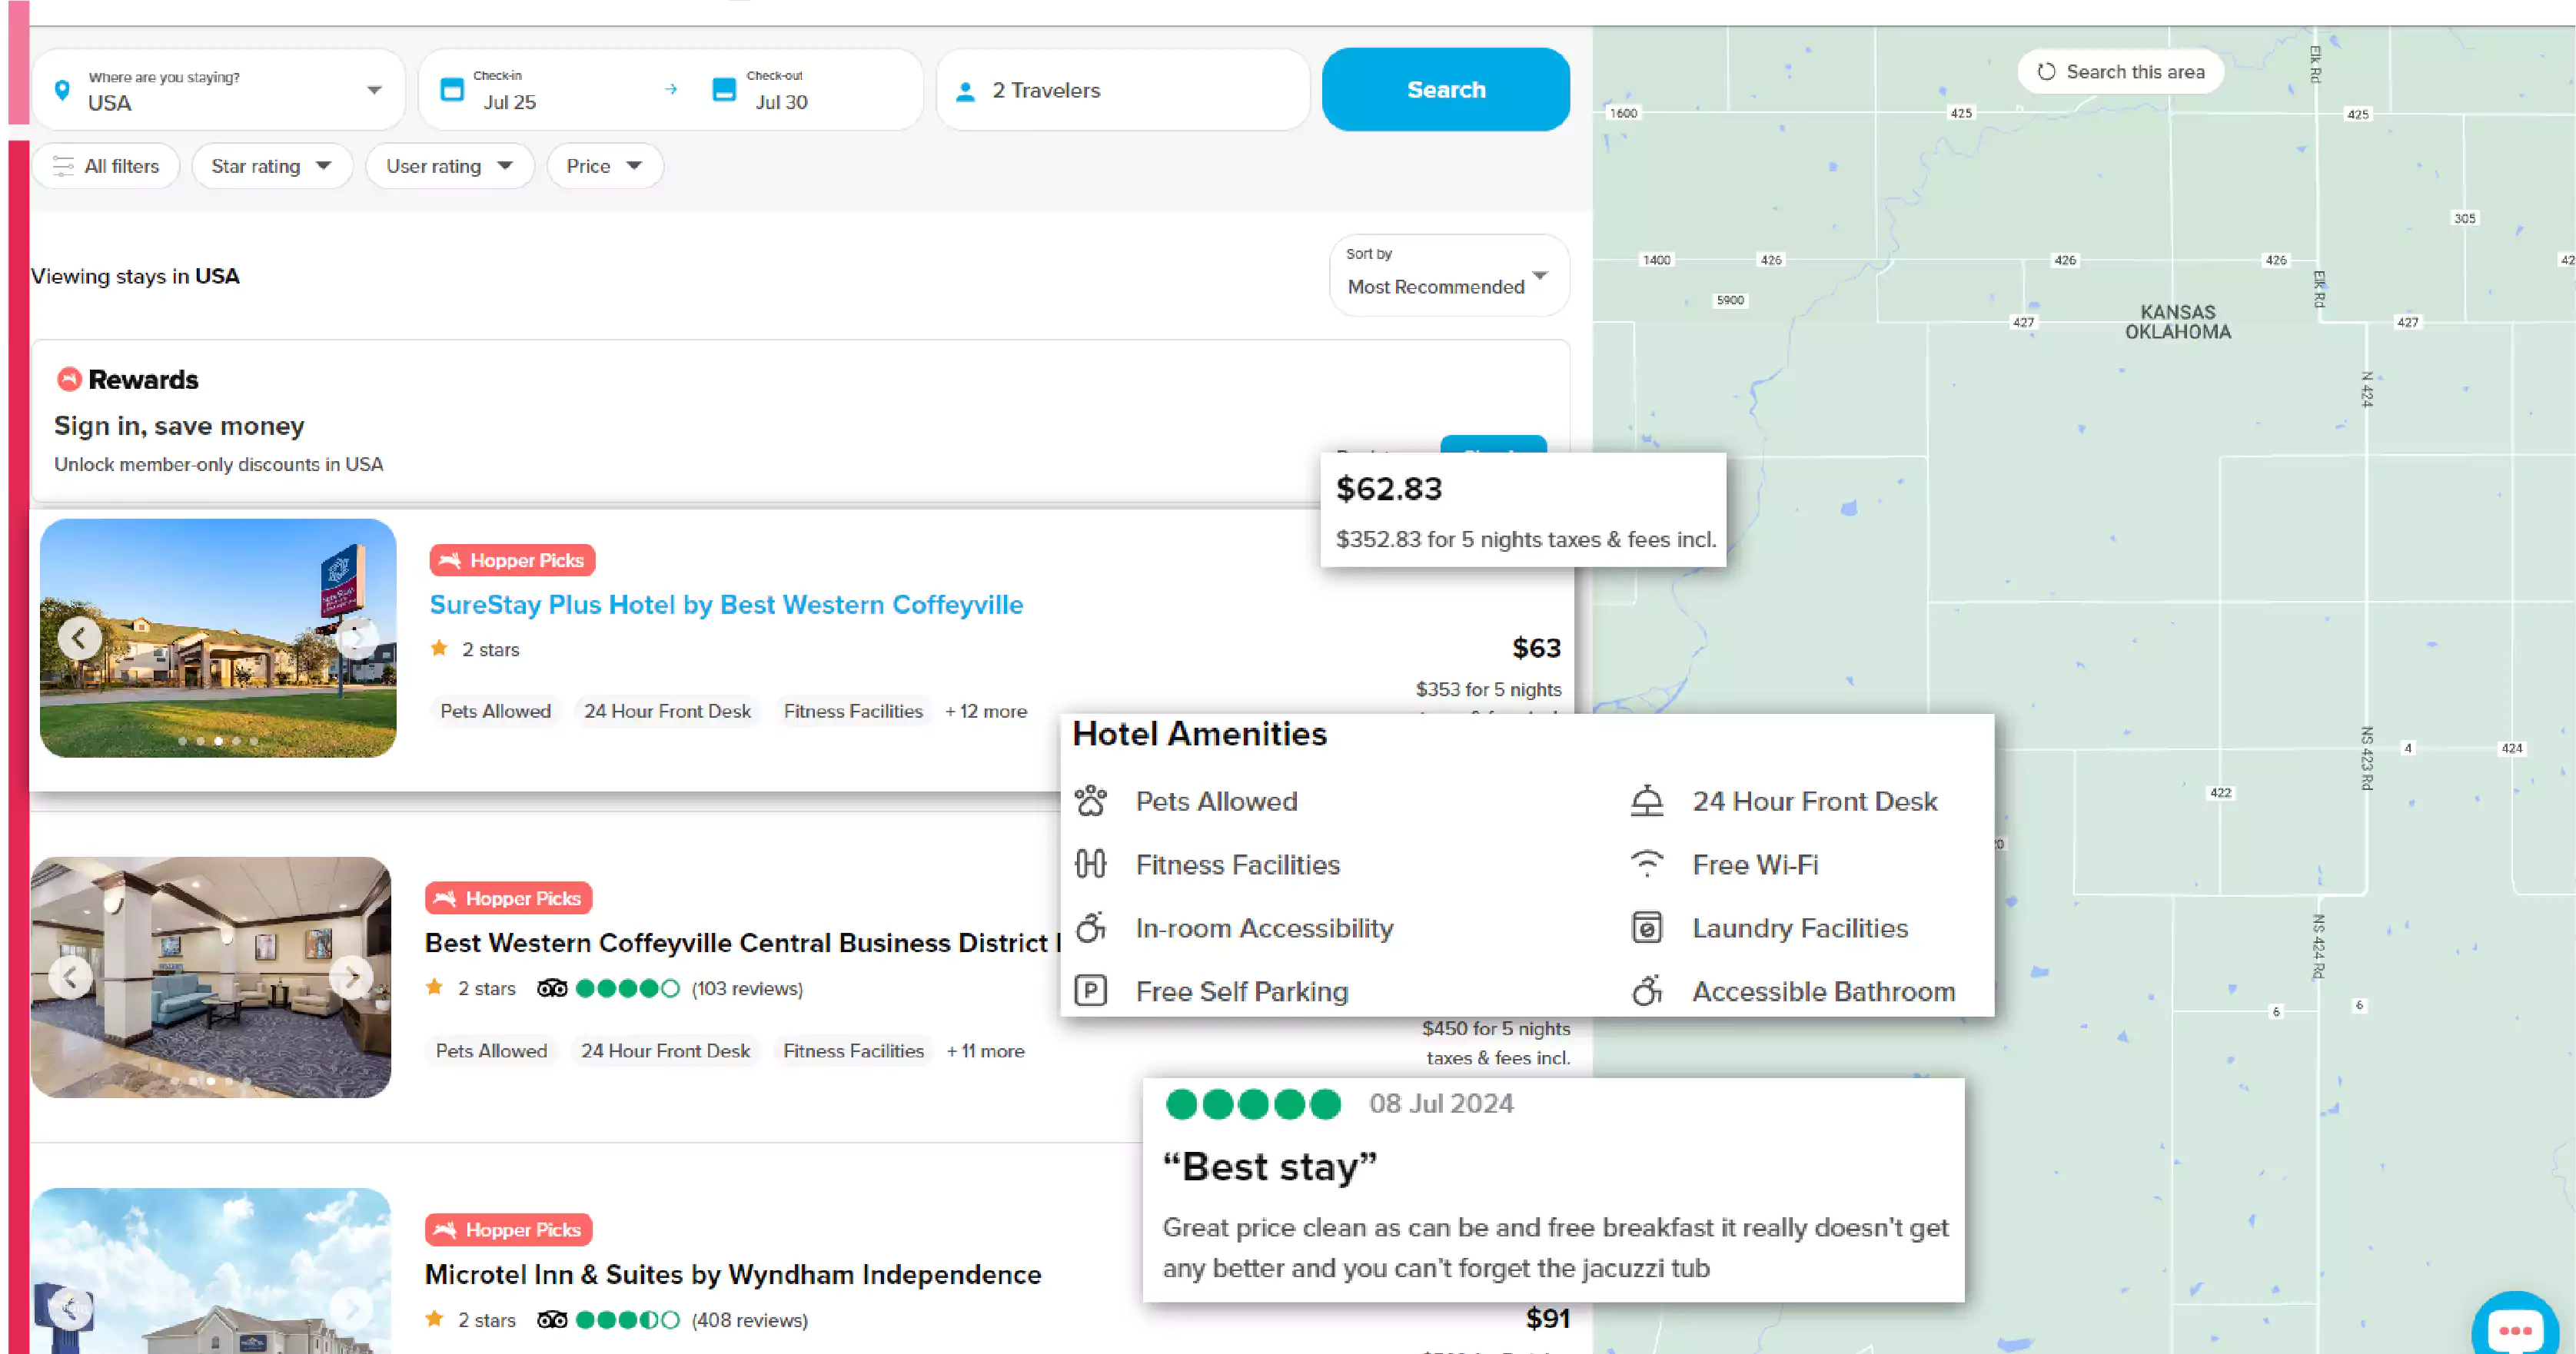The image size is (2576, 1354).
Task: Expand +11 more amenities for Best Western
Action: click(x=985, y=1051)
